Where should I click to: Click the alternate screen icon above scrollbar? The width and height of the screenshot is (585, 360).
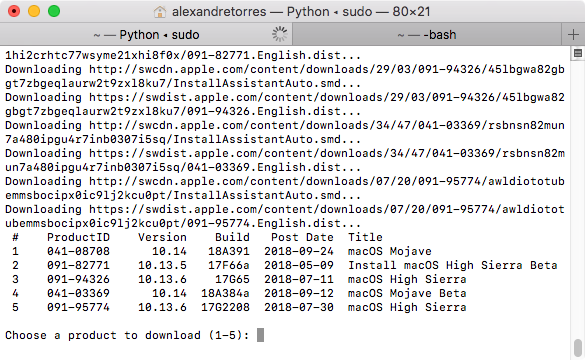(578, 53)
